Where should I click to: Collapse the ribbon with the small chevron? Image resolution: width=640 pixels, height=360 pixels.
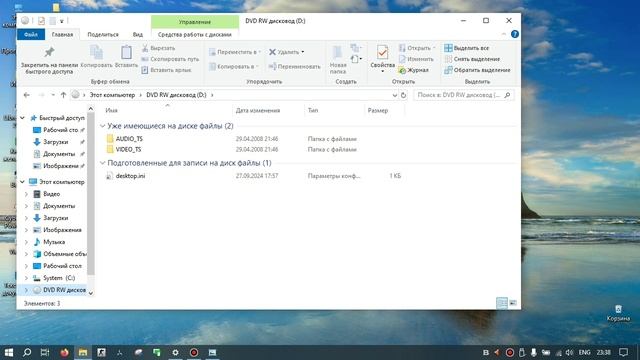point(504,34)
